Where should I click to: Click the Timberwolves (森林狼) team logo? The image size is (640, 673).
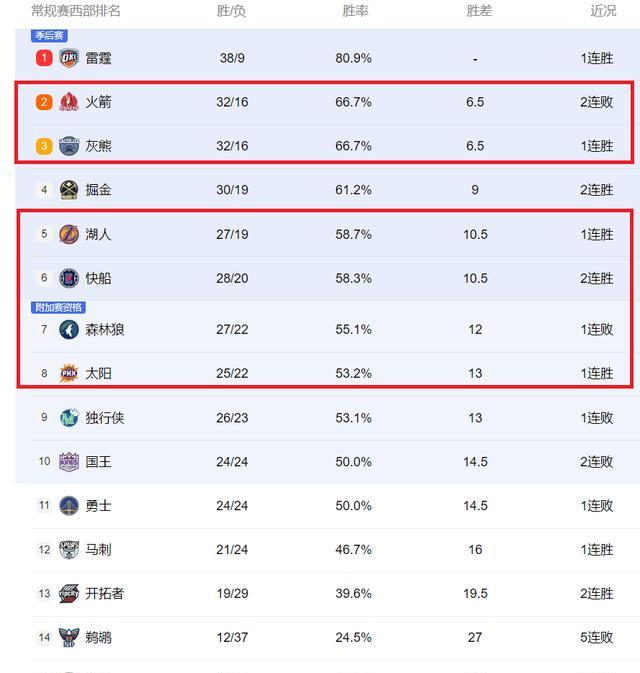[x=69, y=329]
